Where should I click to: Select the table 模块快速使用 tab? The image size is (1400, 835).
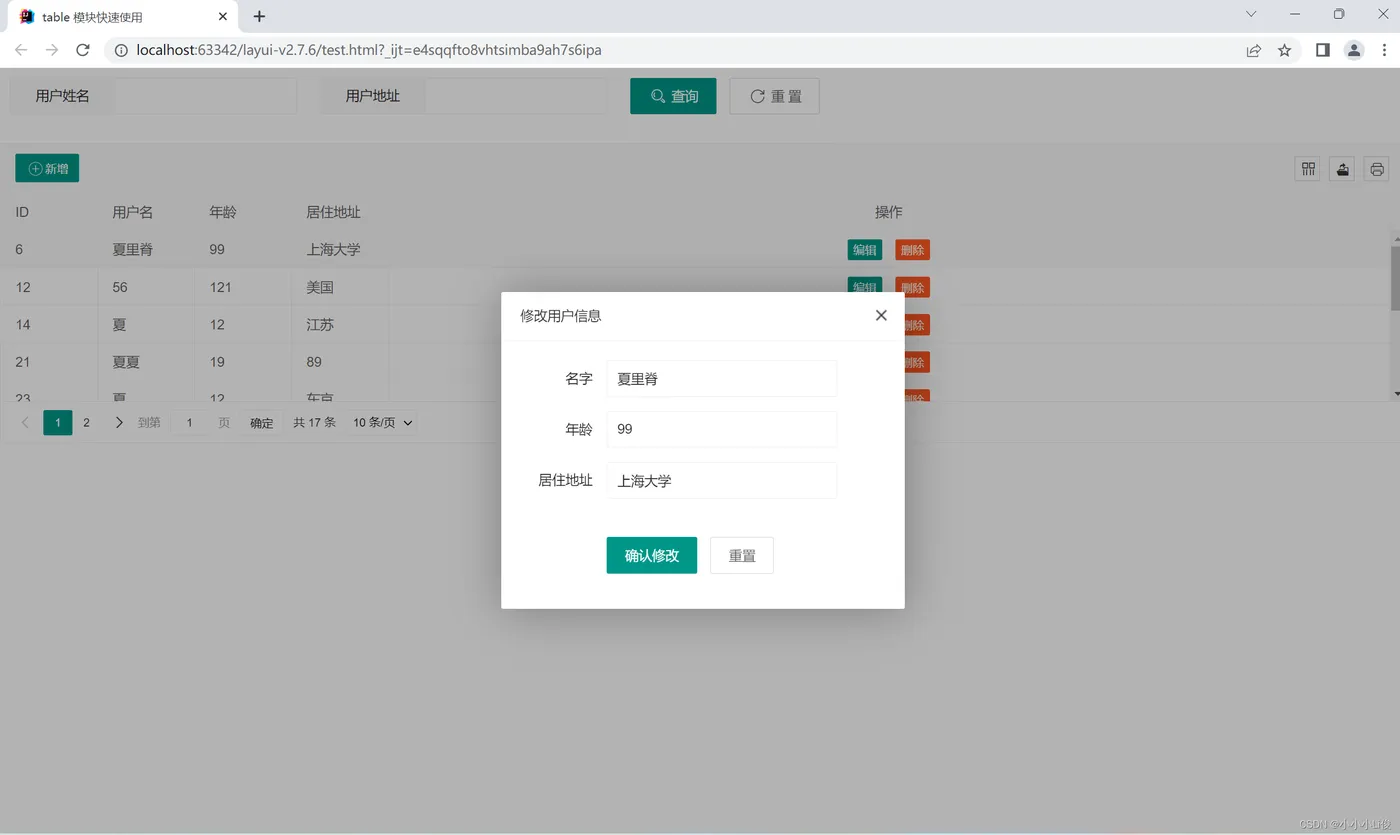pyautogui.click(x=123, y=17)
